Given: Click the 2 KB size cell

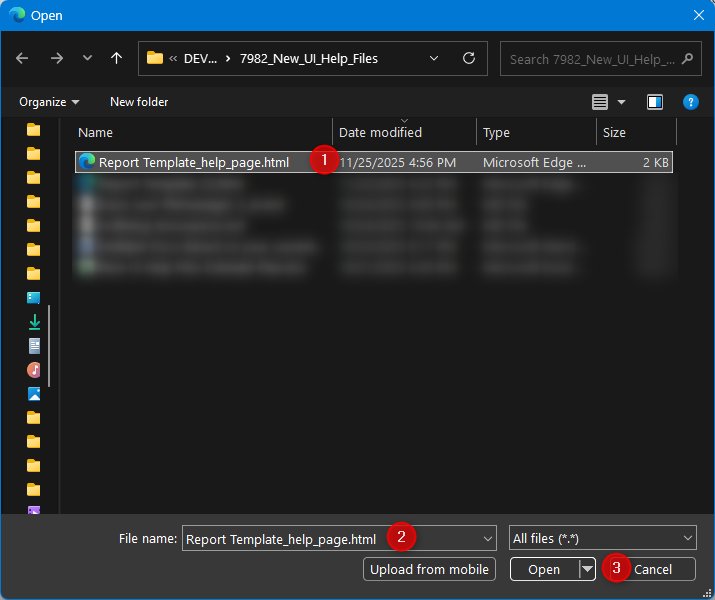Looking at the screenshot, I should click(656, 163).
